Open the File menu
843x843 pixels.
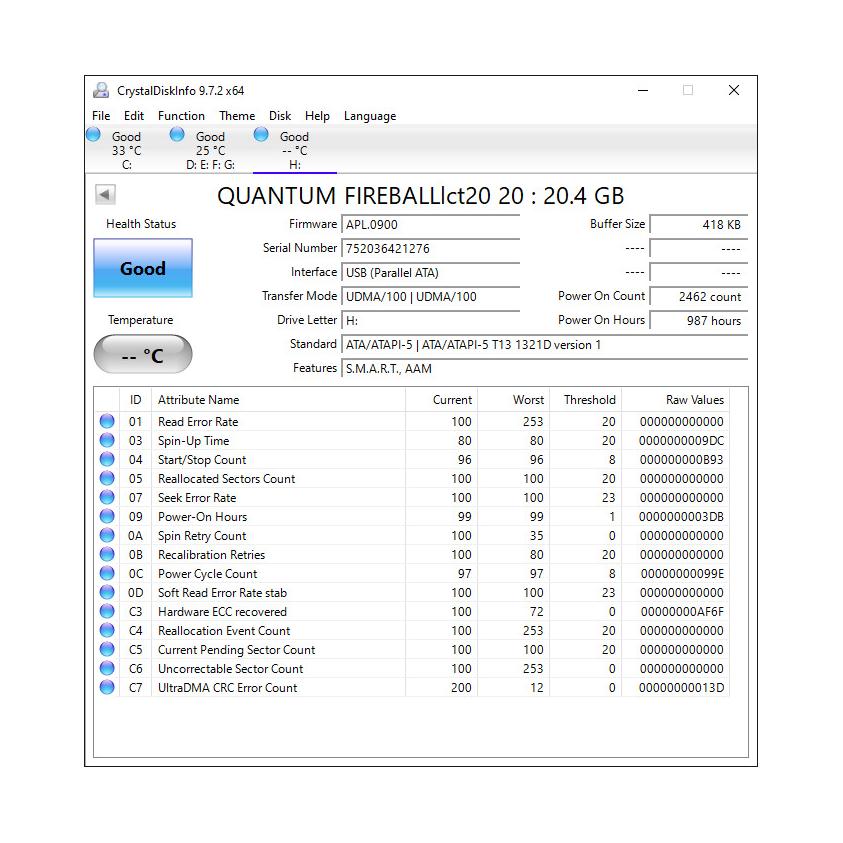(x=101, y=116)
